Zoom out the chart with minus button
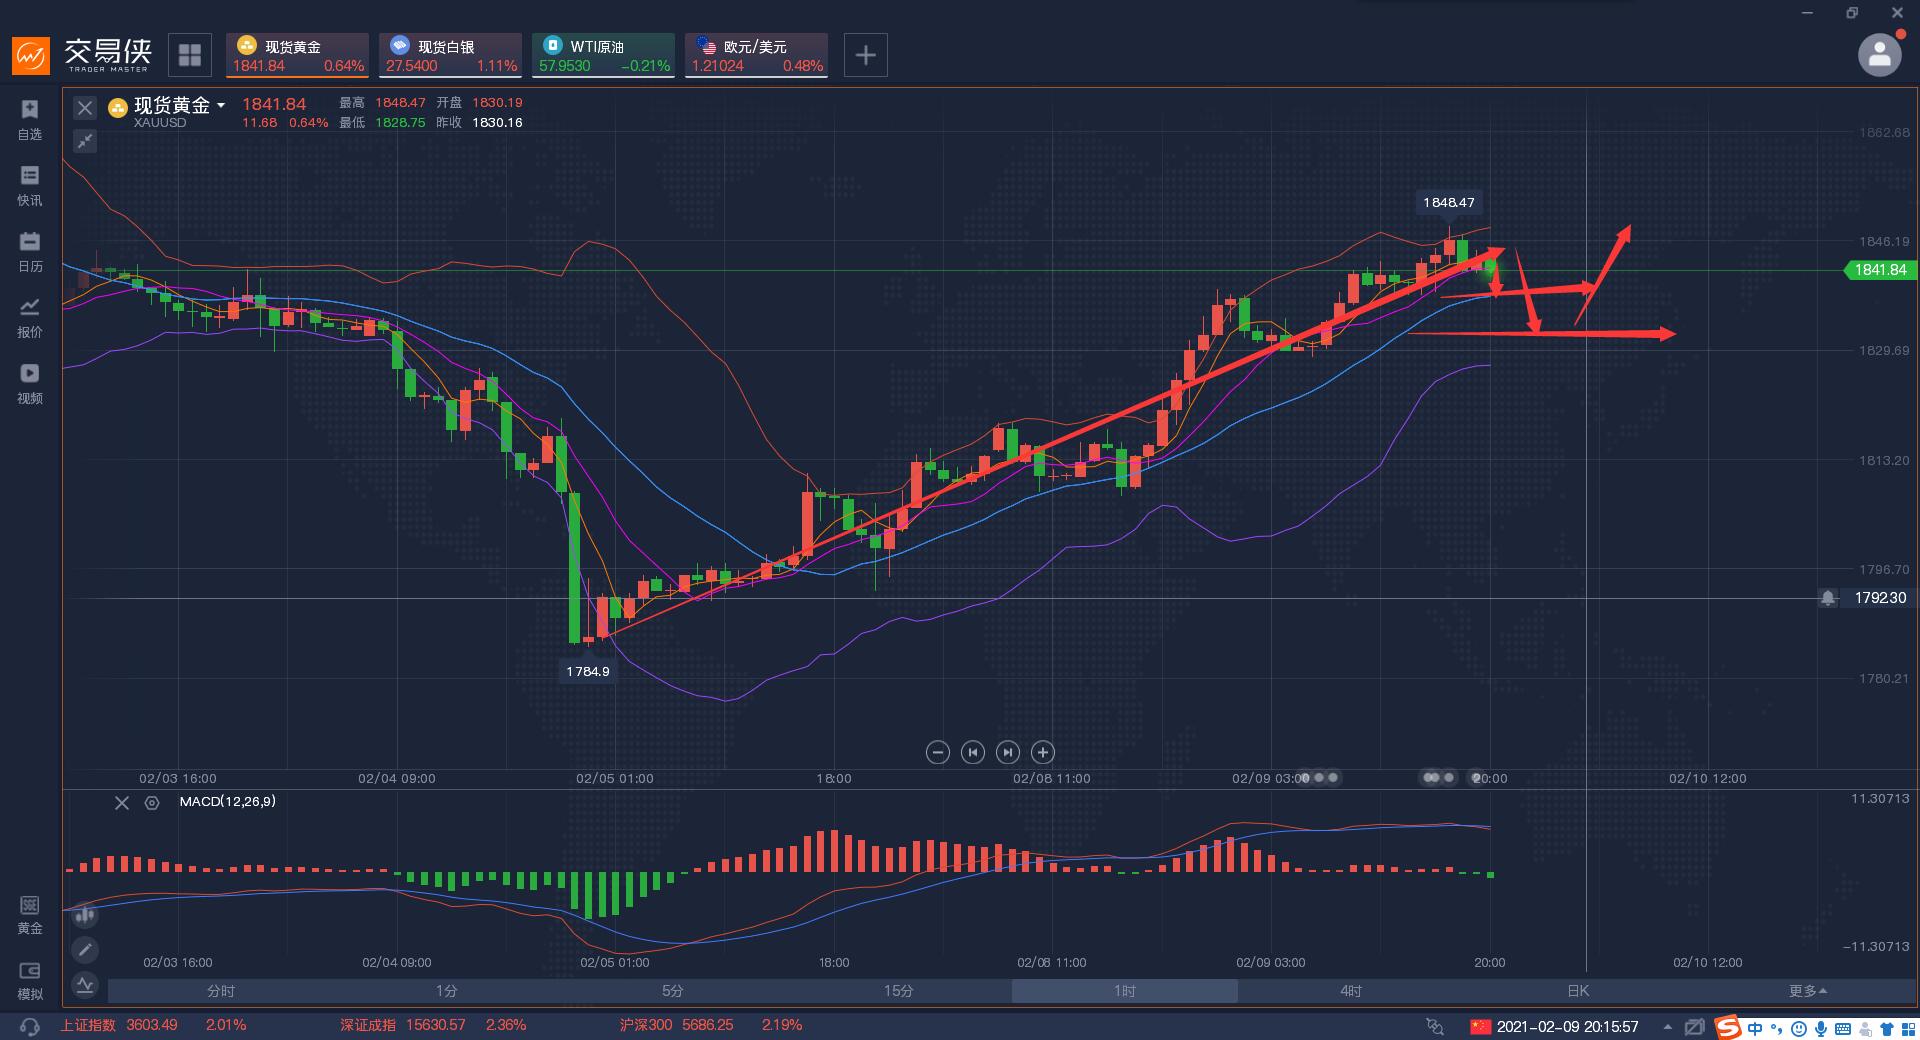Viewport: 1920px width, 1040px height. click(x=937, y=752)
